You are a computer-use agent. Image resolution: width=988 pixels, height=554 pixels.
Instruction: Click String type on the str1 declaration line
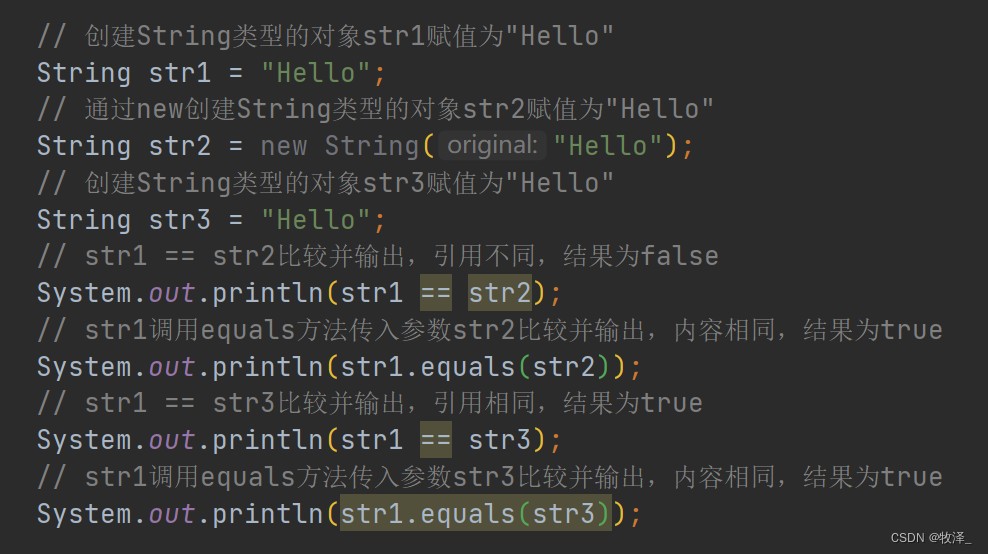point(84,73)
